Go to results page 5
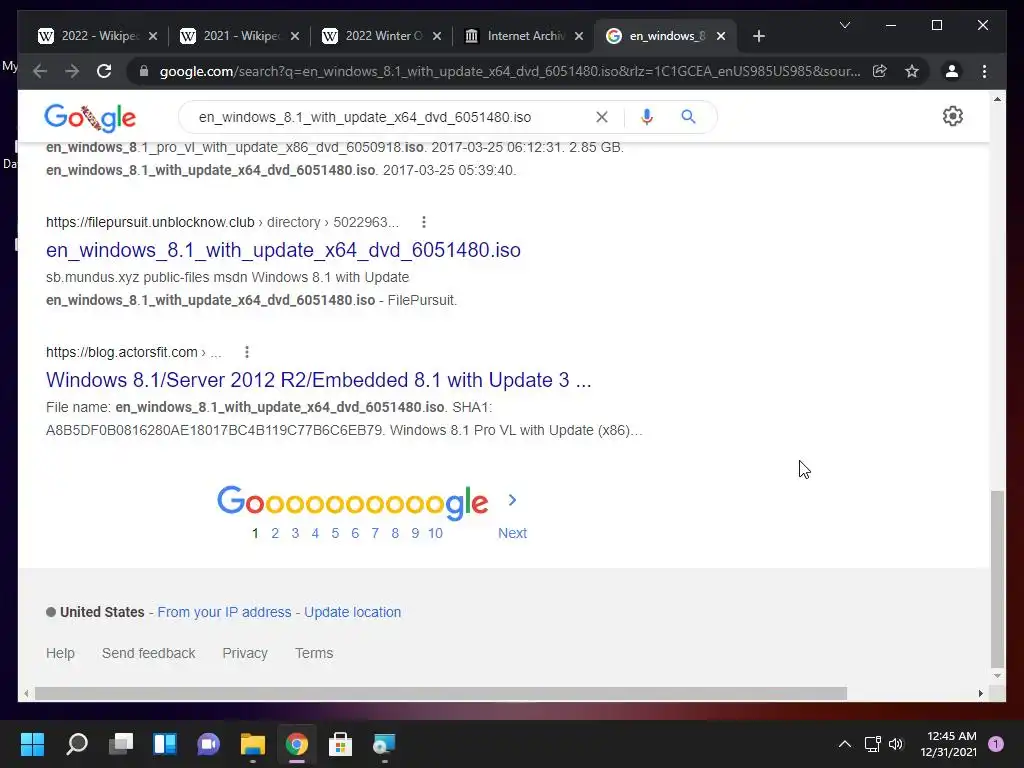Screen dimensions: 1024x768 [335, 533]
